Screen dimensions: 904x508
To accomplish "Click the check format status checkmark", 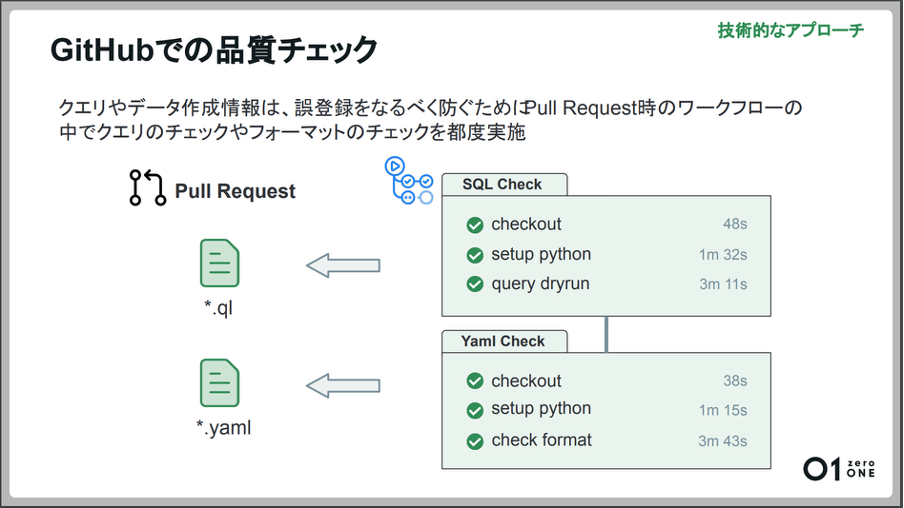I will point(475,441).
